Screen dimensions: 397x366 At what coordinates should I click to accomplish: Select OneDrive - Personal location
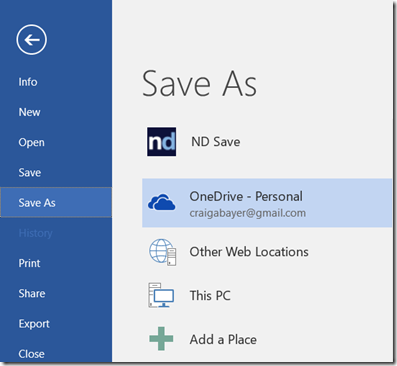[267, 203]
